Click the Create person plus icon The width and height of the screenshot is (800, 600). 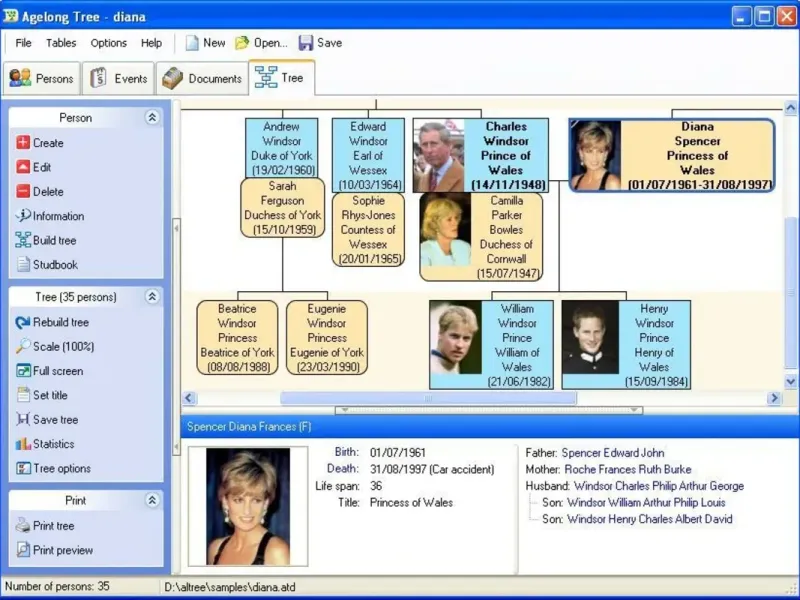23,142
